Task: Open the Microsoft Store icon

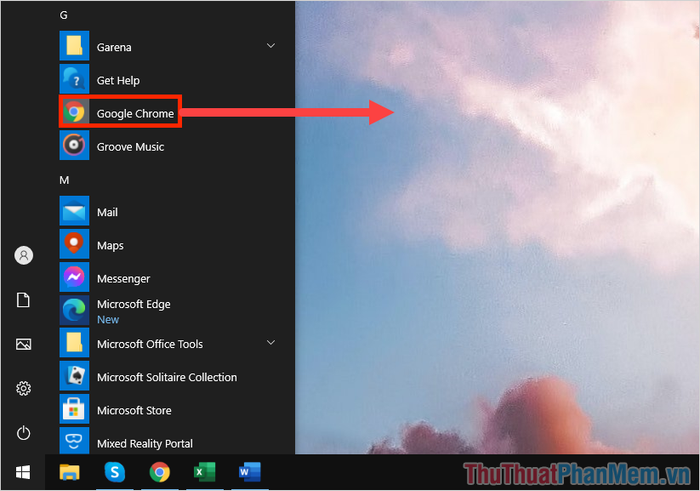Action: click(74, 409)
